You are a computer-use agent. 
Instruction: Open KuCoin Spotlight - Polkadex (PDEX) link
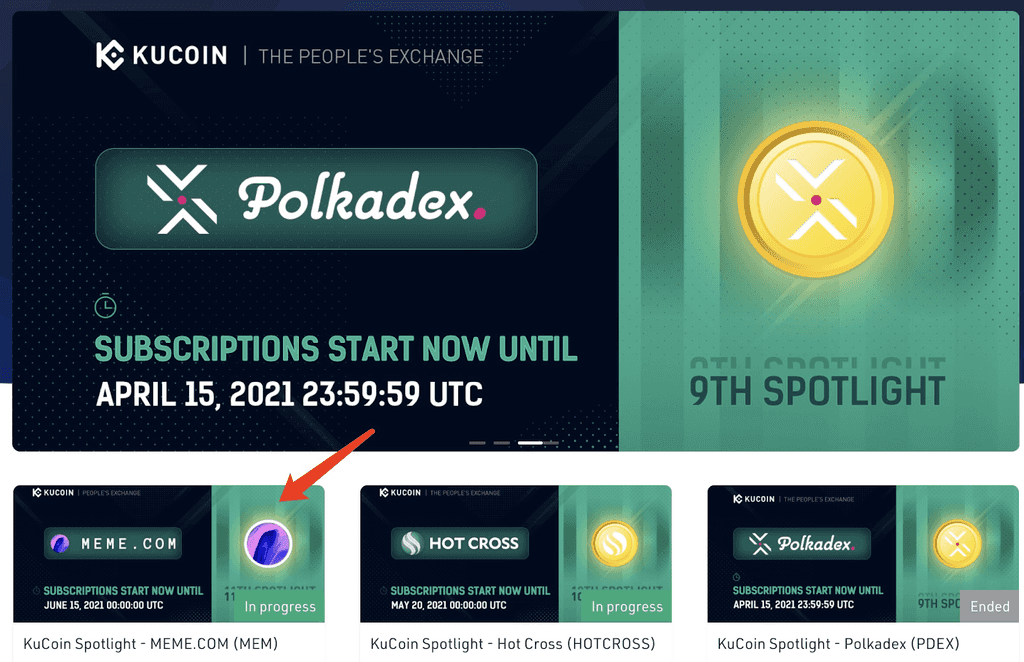click(x=839, y=644)
